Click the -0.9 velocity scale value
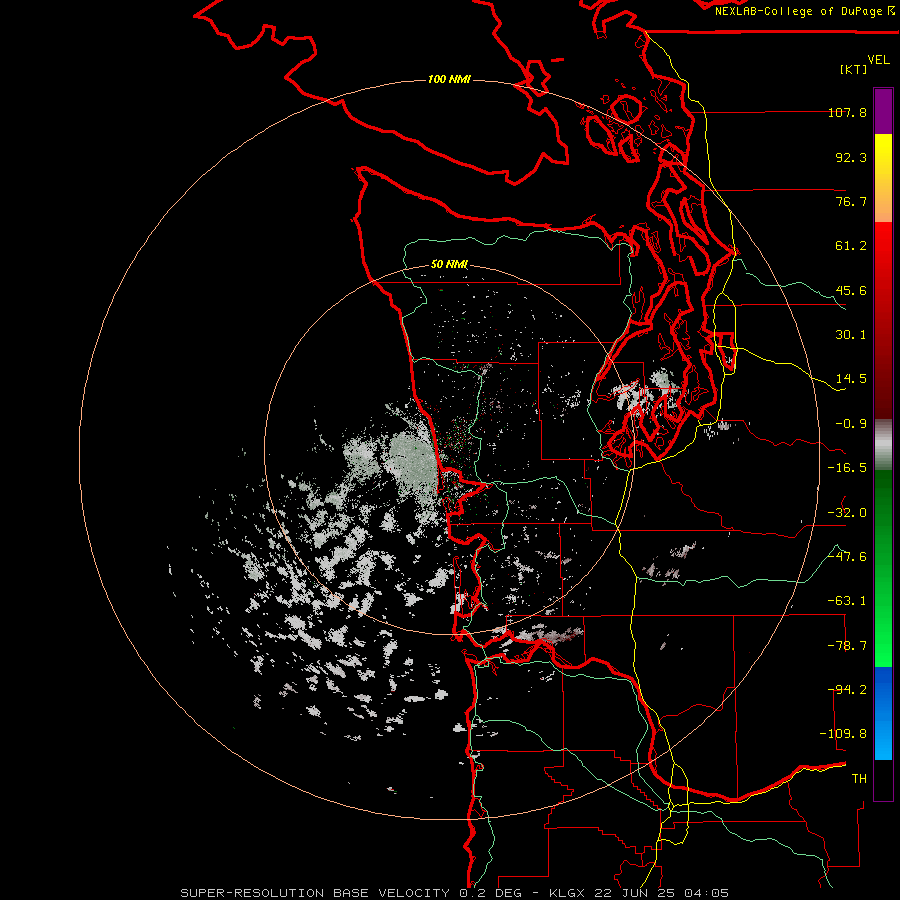The height and width of the screenshot is (900, 900). pyautogui.click(x=851, y=424)
